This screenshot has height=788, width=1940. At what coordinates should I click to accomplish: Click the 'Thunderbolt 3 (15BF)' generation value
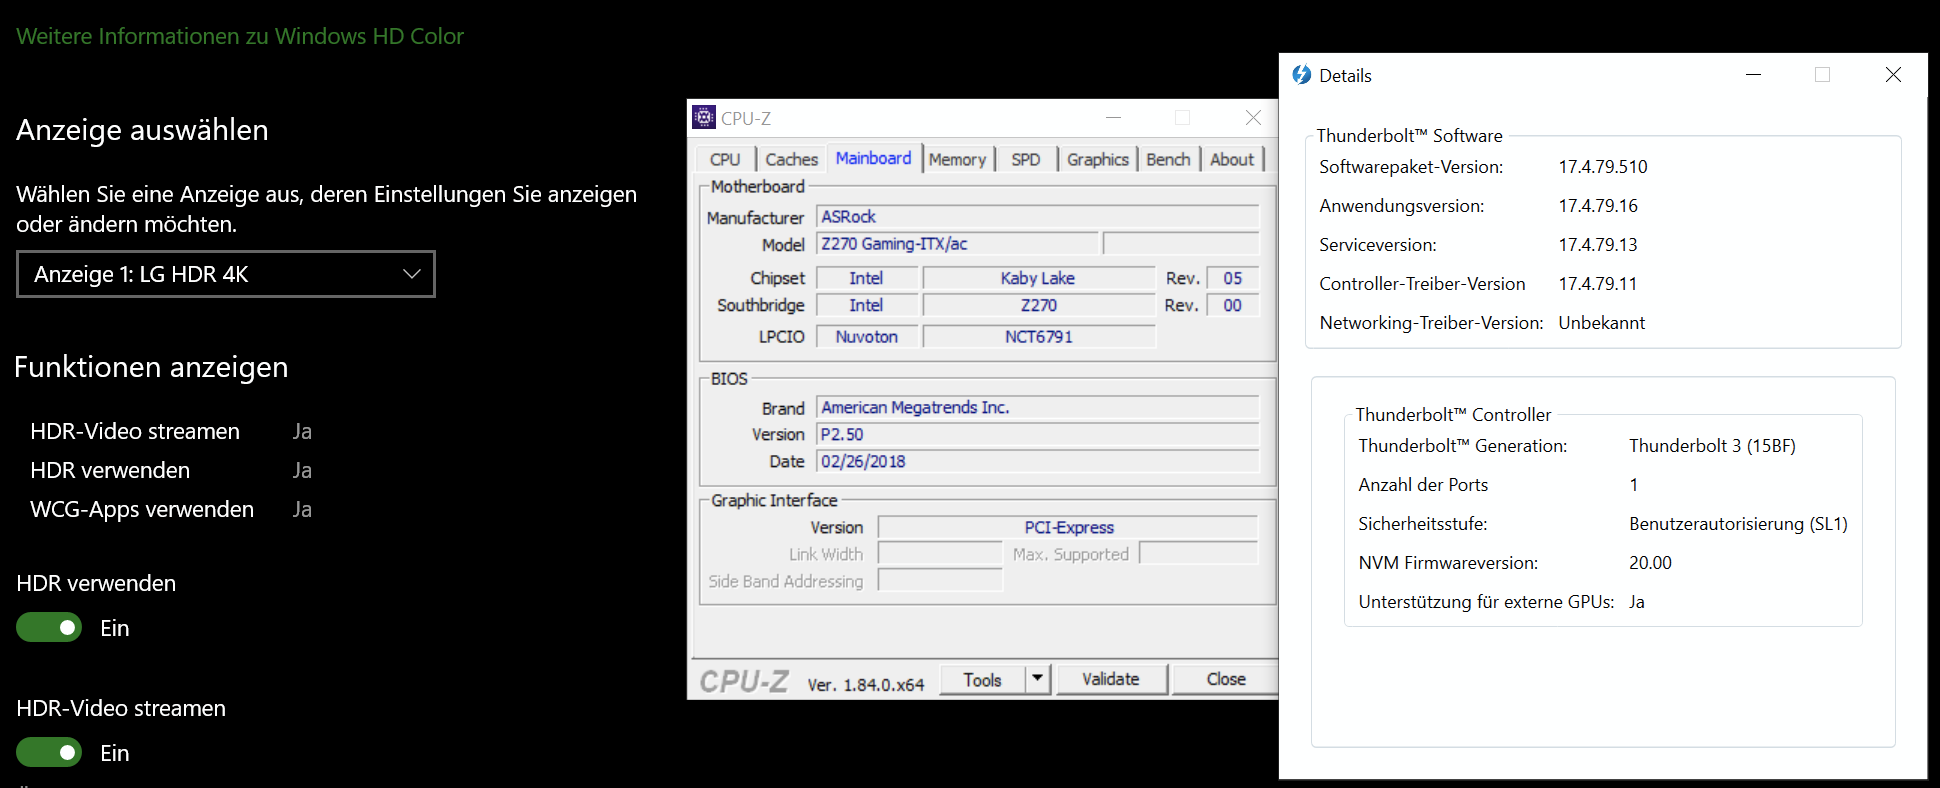pos(1712,446)
